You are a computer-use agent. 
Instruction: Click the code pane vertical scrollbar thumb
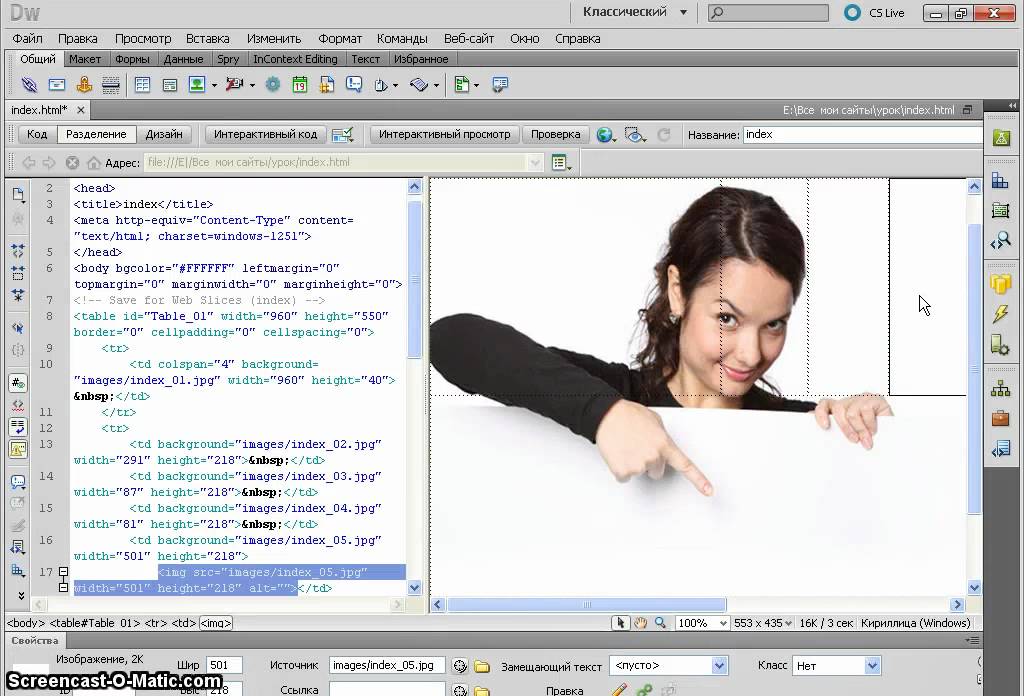pyautogui.click(x=414, y=279)
